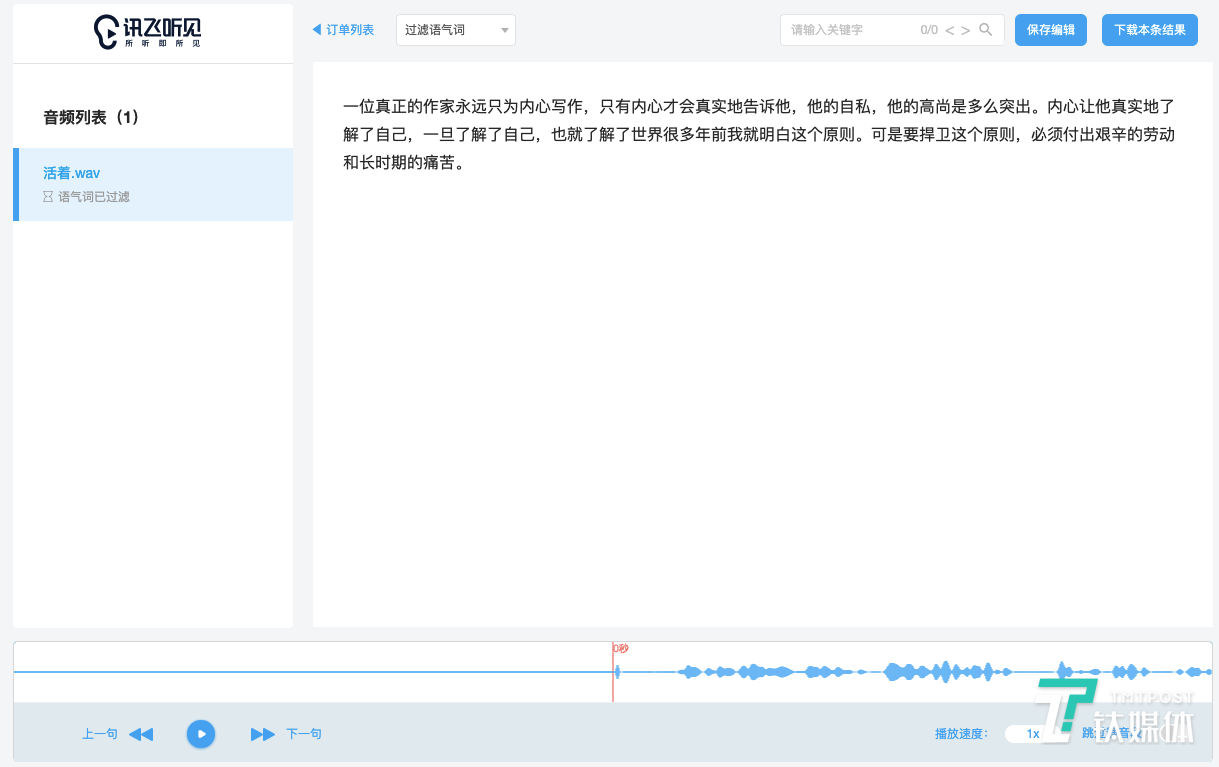This screenshot has width=1219, height=767.
Task: Click the 讯飞听见 logo
Action: (148, 32)
